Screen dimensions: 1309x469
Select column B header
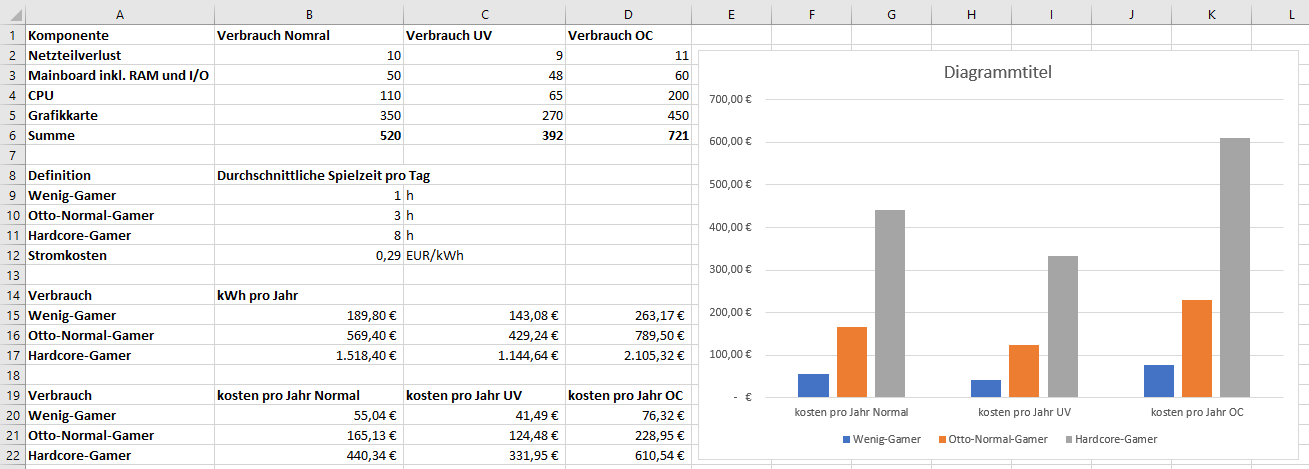[309, 13]
